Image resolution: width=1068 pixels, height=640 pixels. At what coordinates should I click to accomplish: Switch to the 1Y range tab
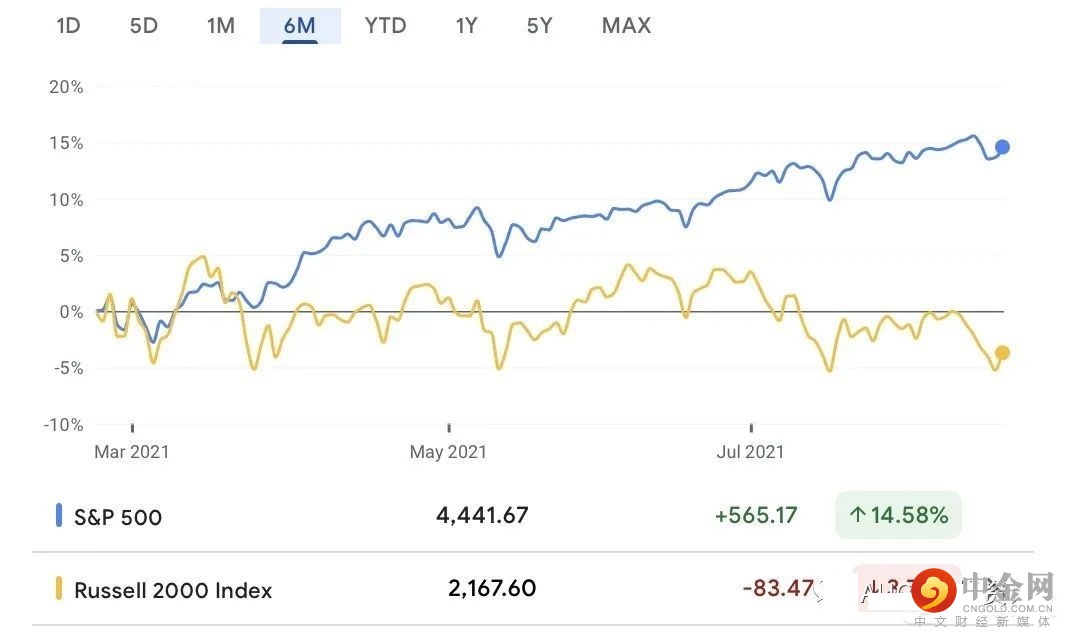click(466, 26)
